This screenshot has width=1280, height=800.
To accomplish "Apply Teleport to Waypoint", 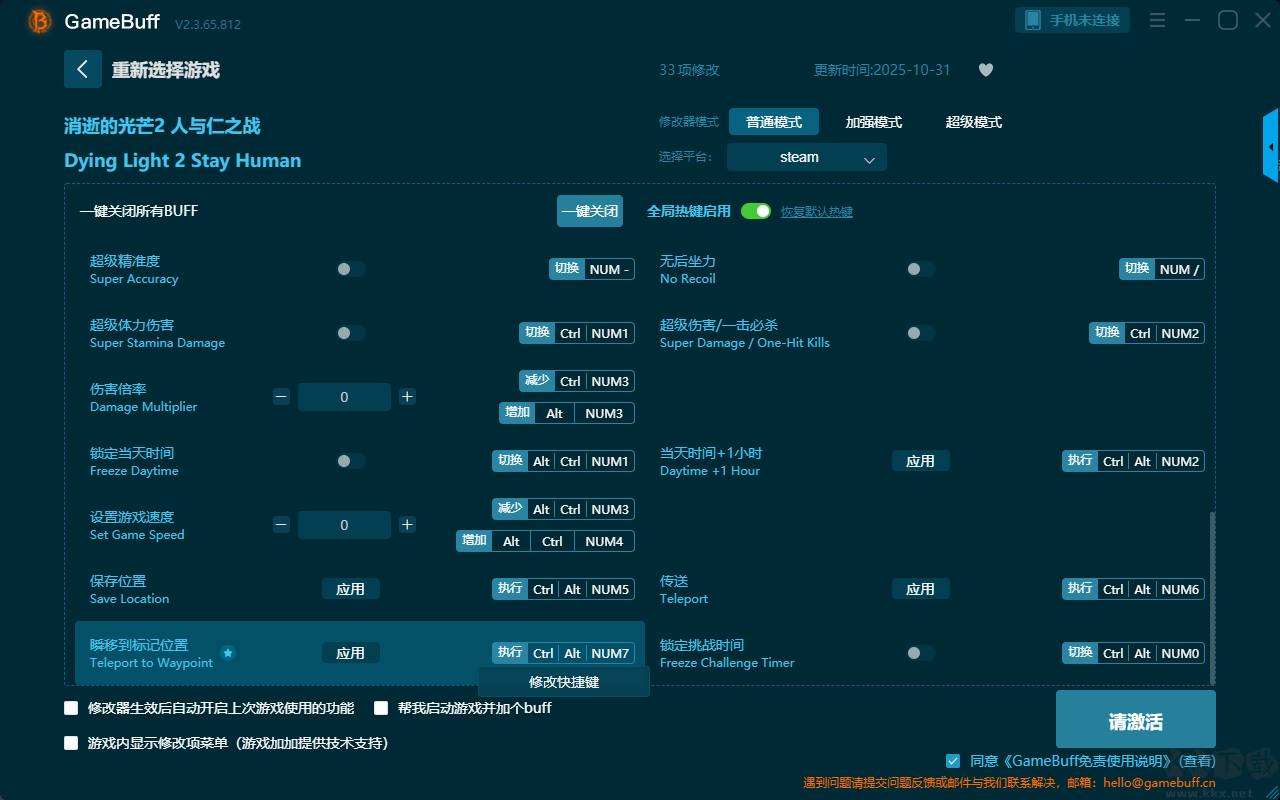I will [x=351, y=653].
